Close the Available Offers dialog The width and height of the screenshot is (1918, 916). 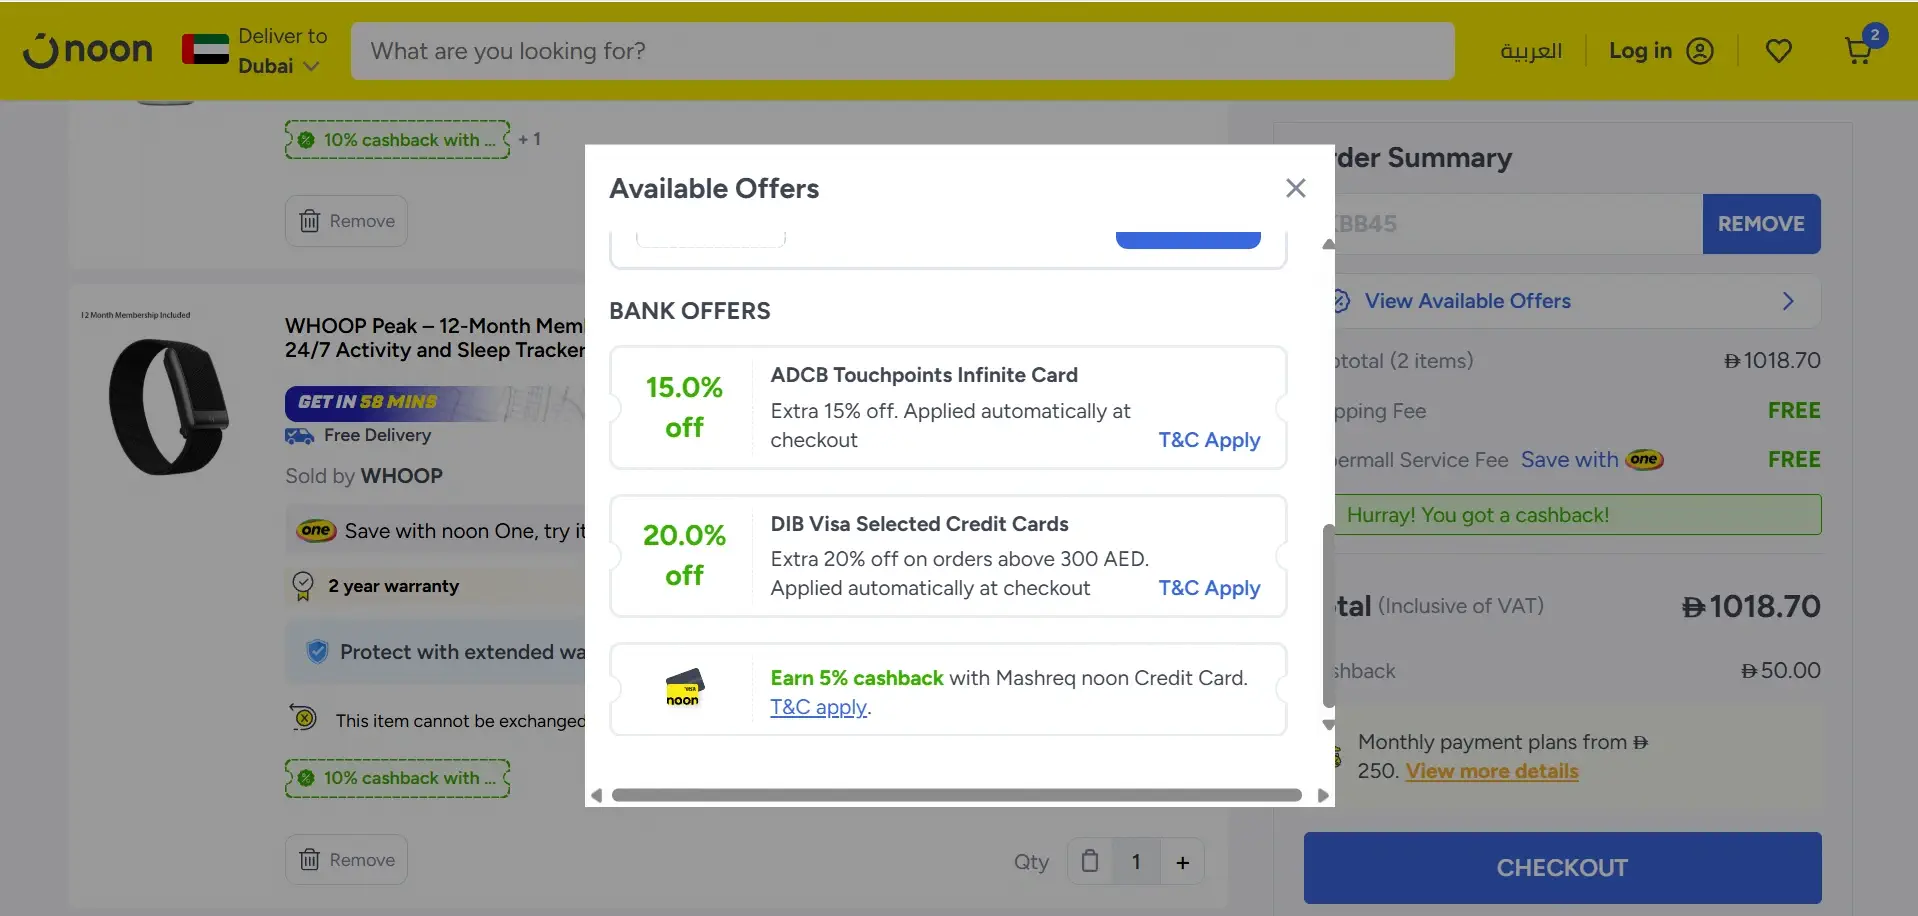[1295, 188]
